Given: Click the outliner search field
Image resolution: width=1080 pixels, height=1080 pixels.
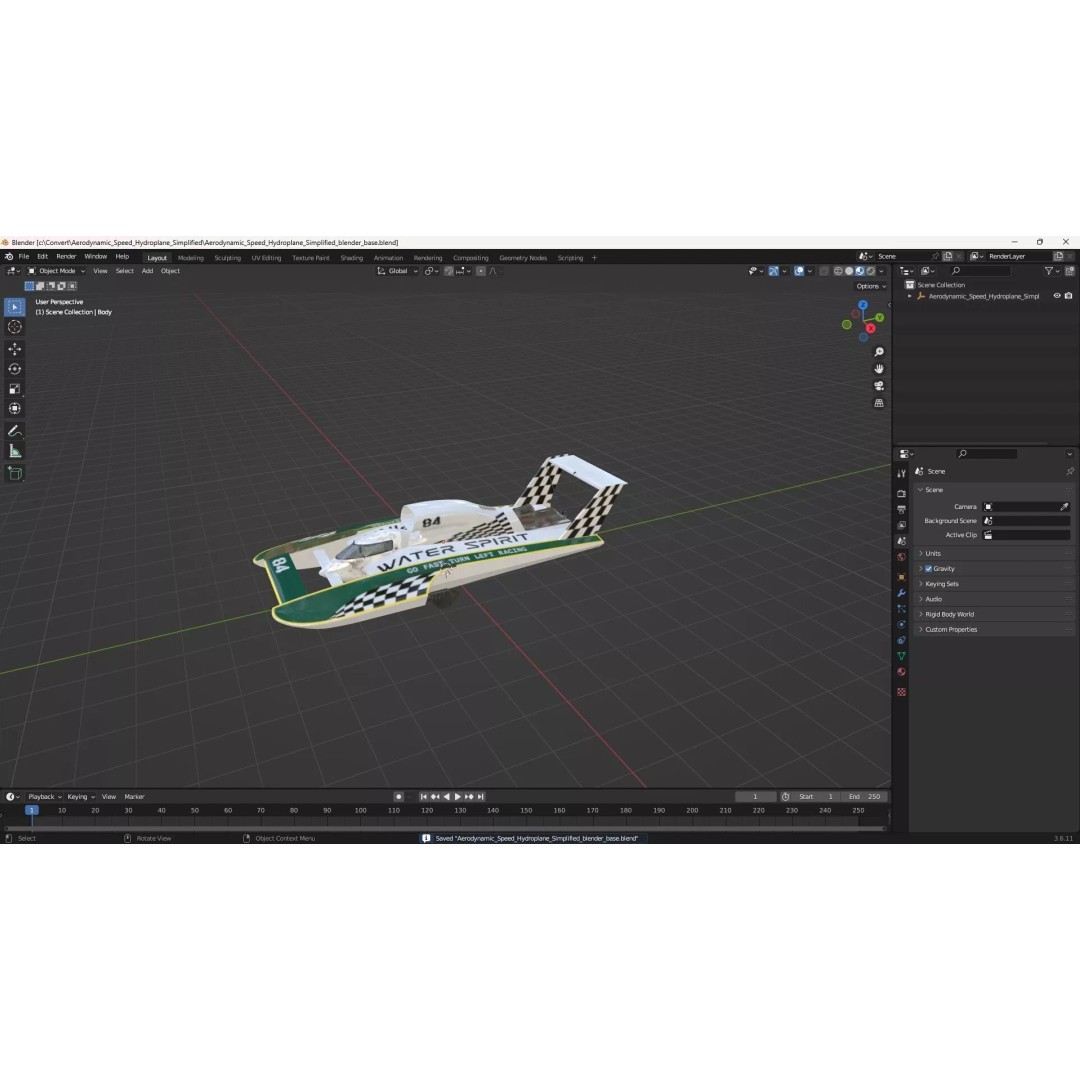Looking at the screenshot, I should click(x=980, y=271).
